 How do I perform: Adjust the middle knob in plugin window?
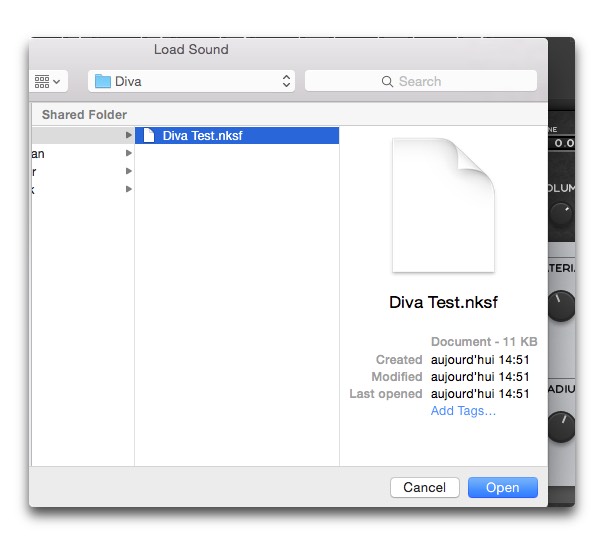click(562, 306)
